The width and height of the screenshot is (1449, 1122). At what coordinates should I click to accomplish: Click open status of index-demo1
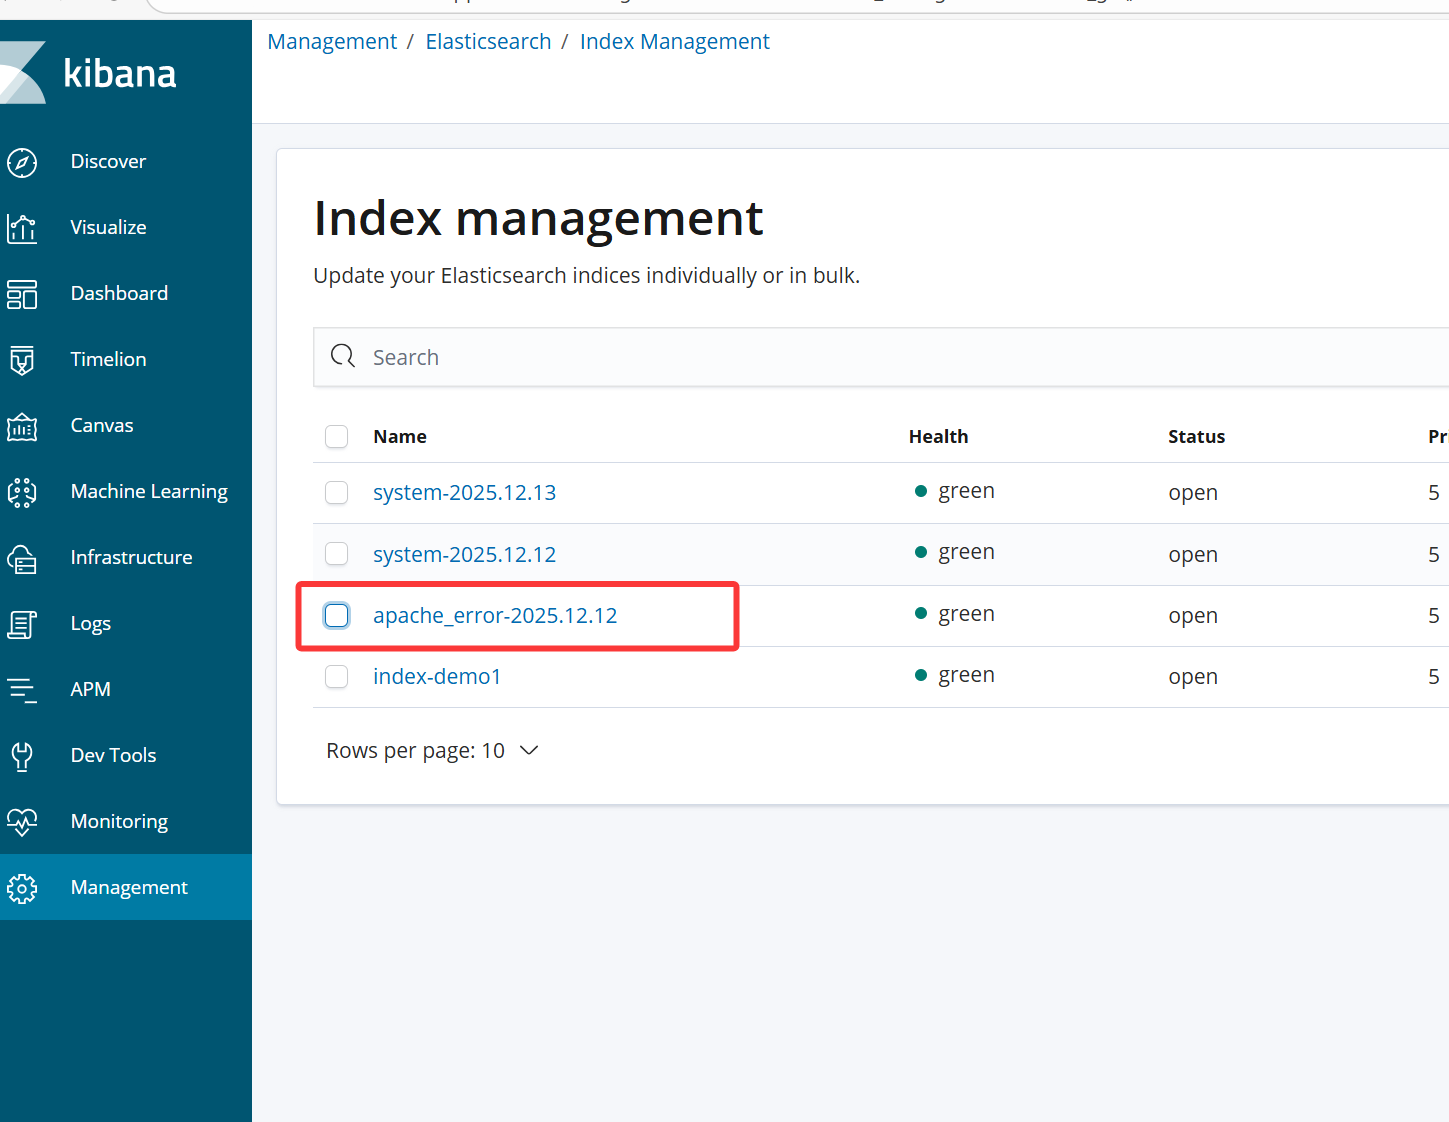coord(1193,678)
